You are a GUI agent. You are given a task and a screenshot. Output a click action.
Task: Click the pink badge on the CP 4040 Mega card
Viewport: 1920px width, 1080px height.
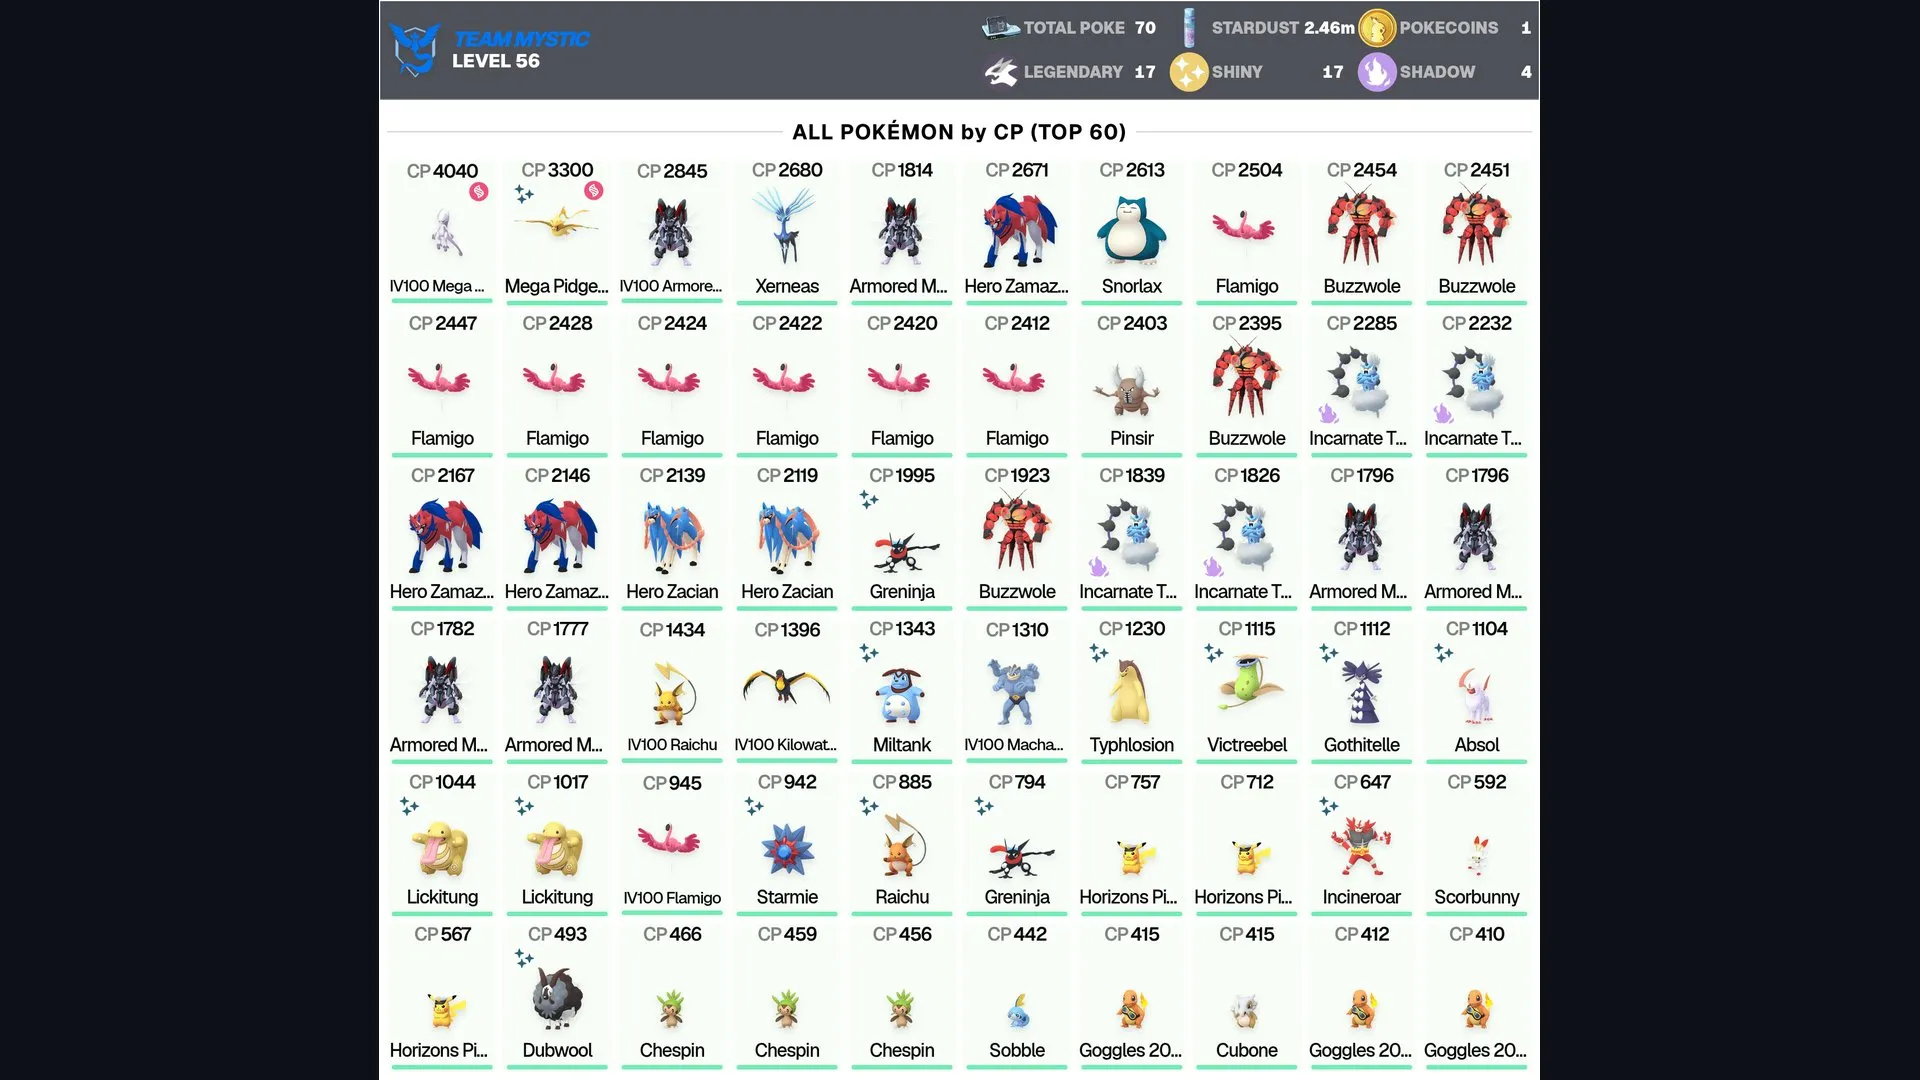point(479,191)
